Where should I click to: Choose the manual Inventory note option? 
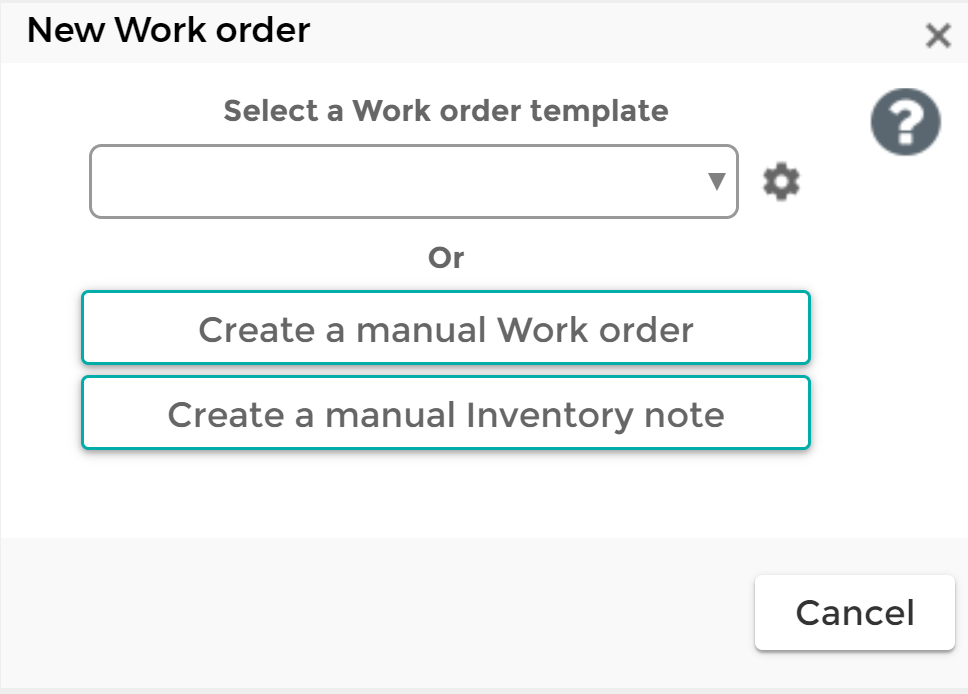445,412
